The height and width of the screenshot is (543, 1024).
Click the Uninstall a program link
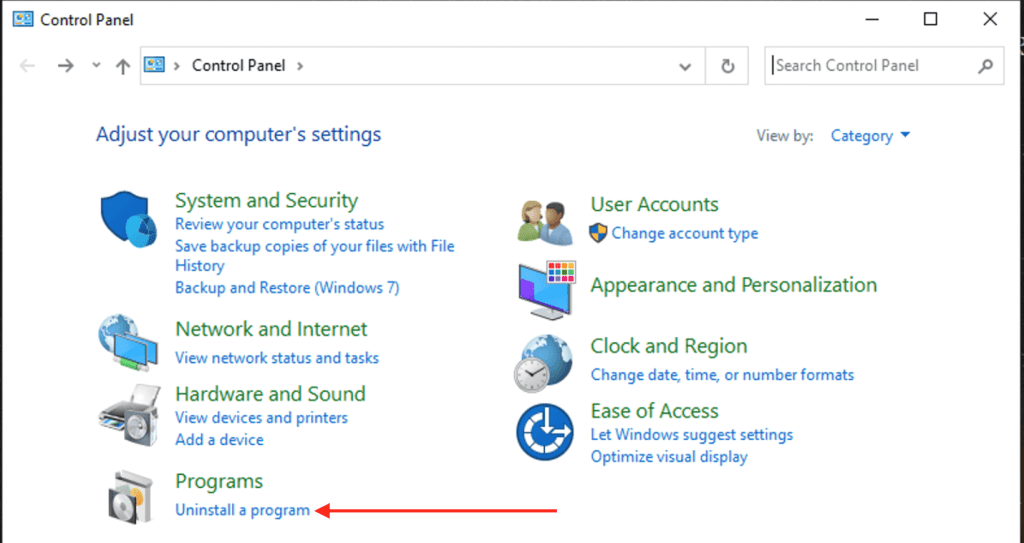tap(242, 510)
